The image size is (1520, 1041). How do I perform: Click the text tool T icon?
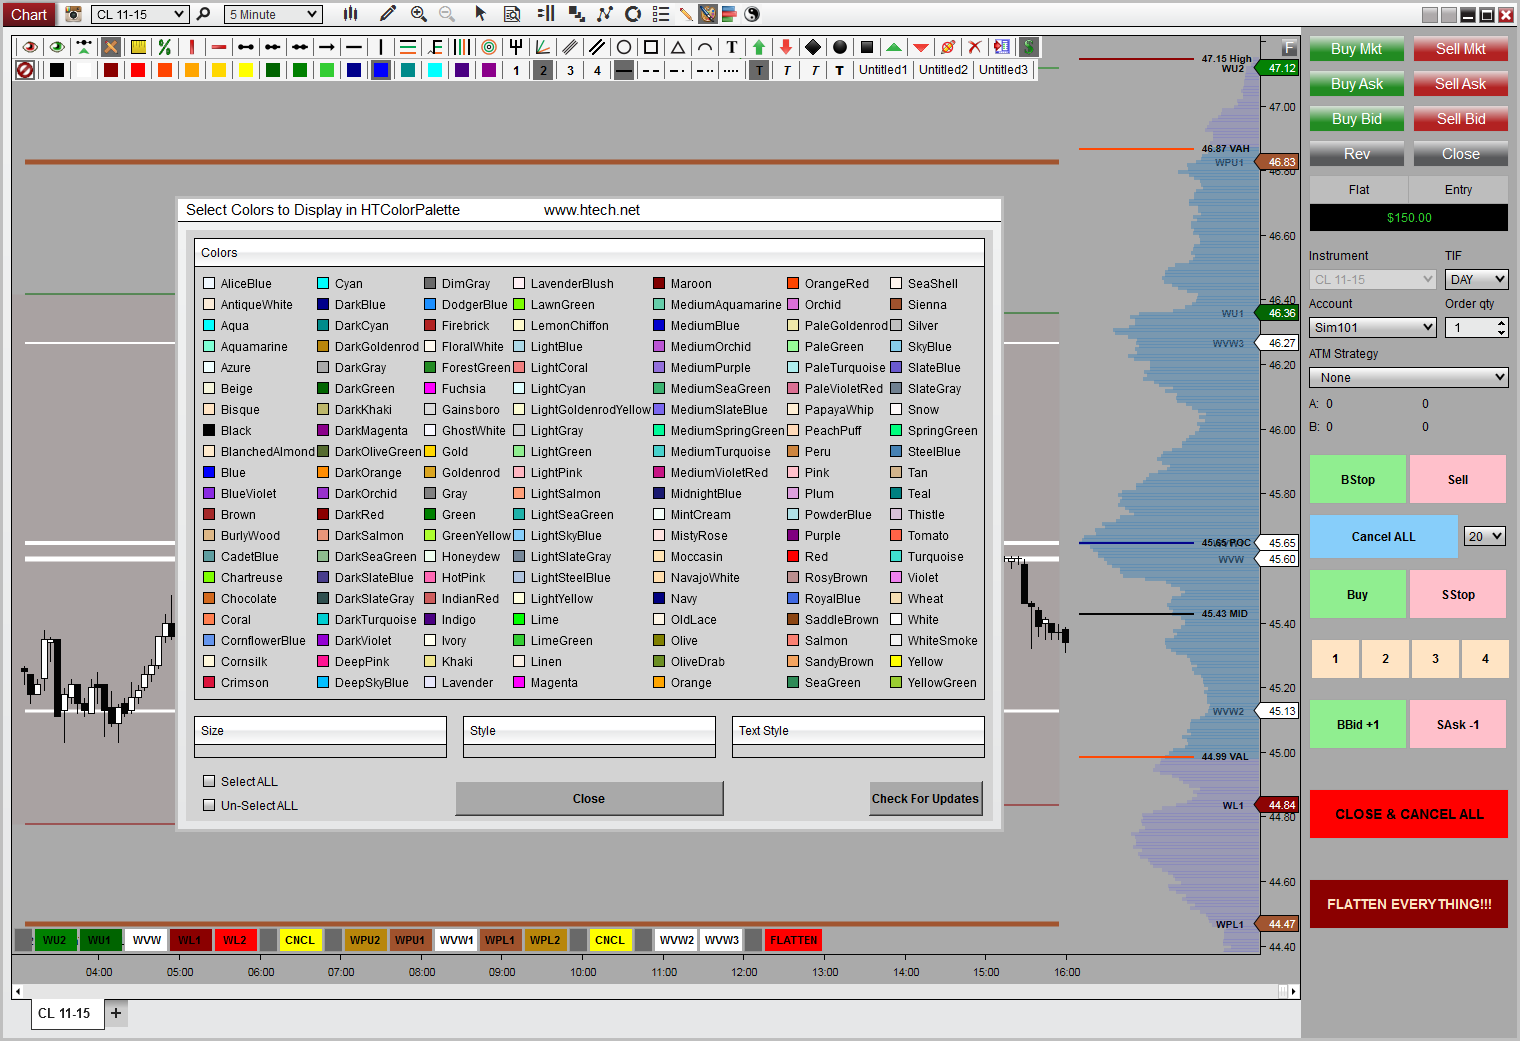[x=732, y=47]
